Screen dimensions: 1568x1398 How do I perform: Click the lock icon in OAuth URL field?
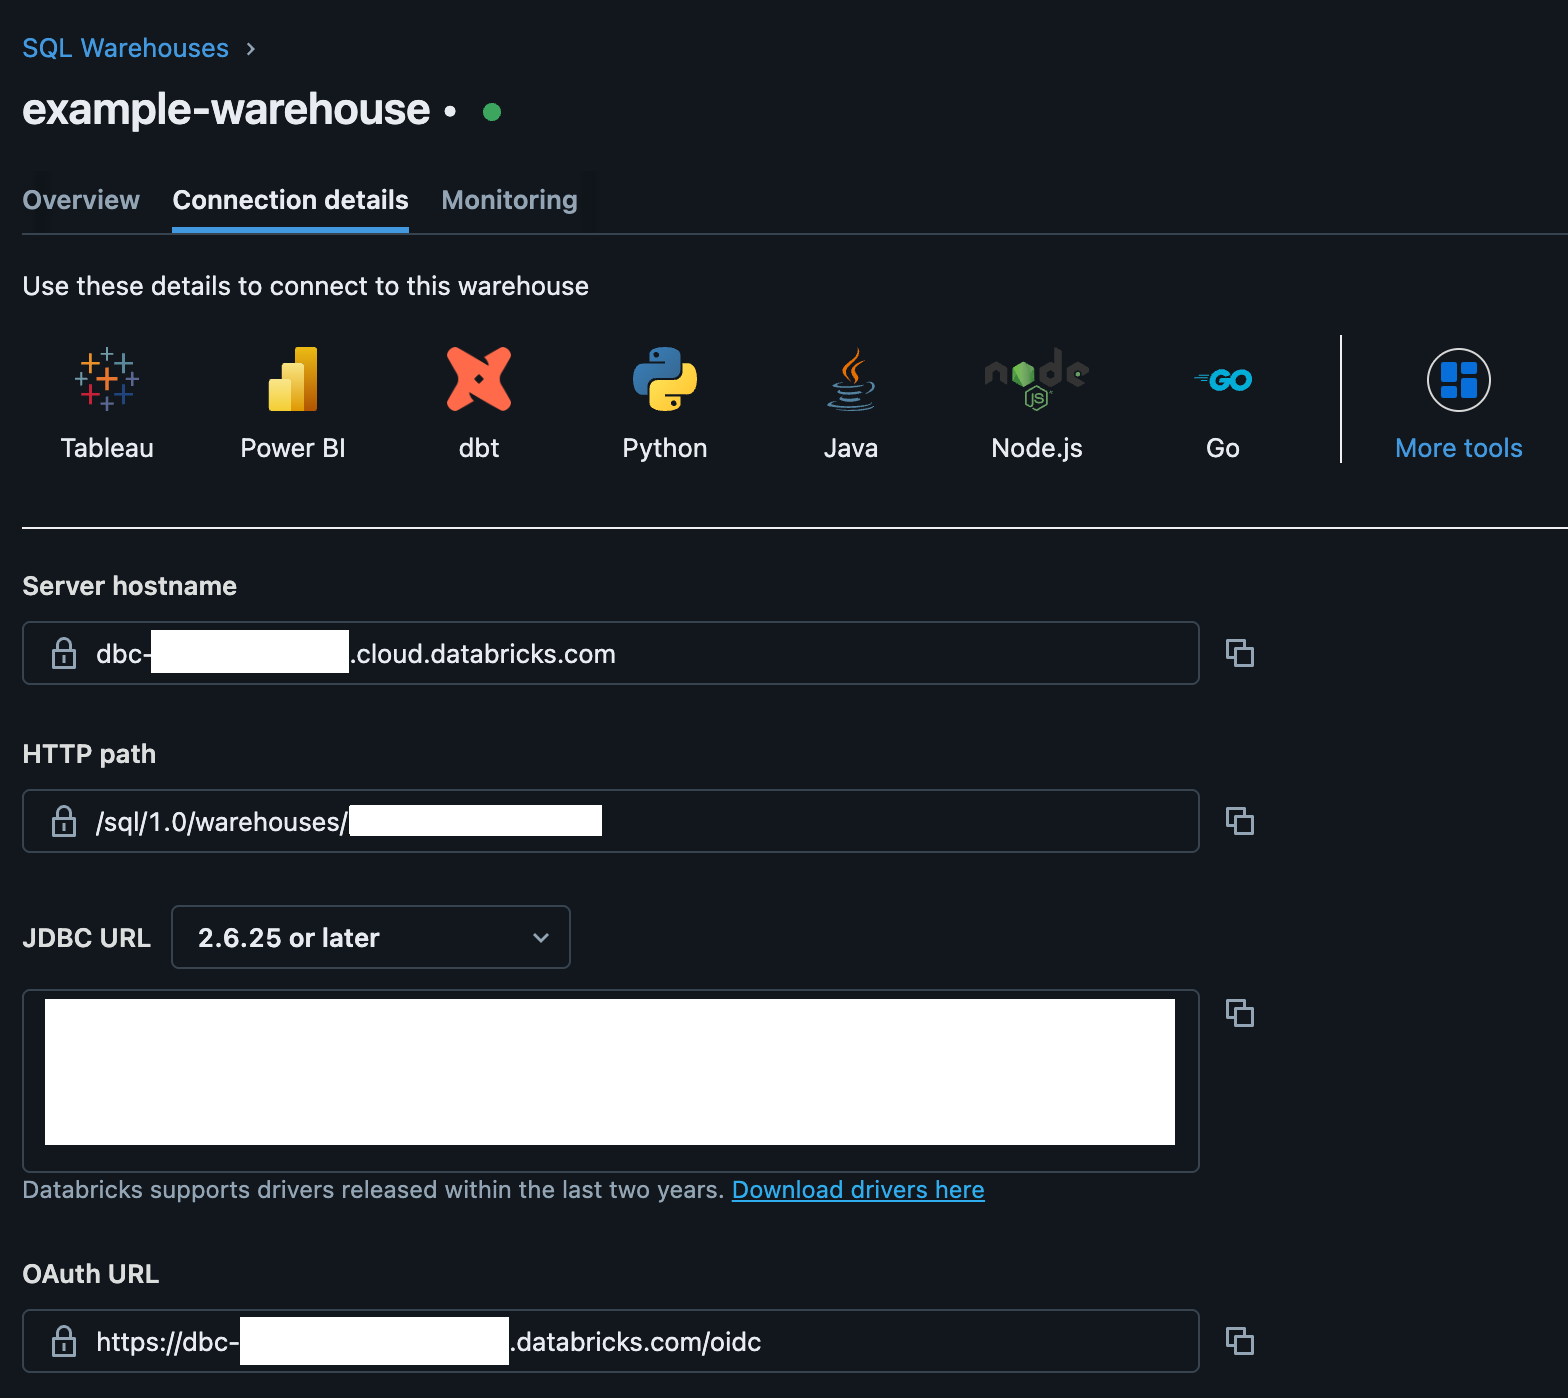coord(64,1341)
